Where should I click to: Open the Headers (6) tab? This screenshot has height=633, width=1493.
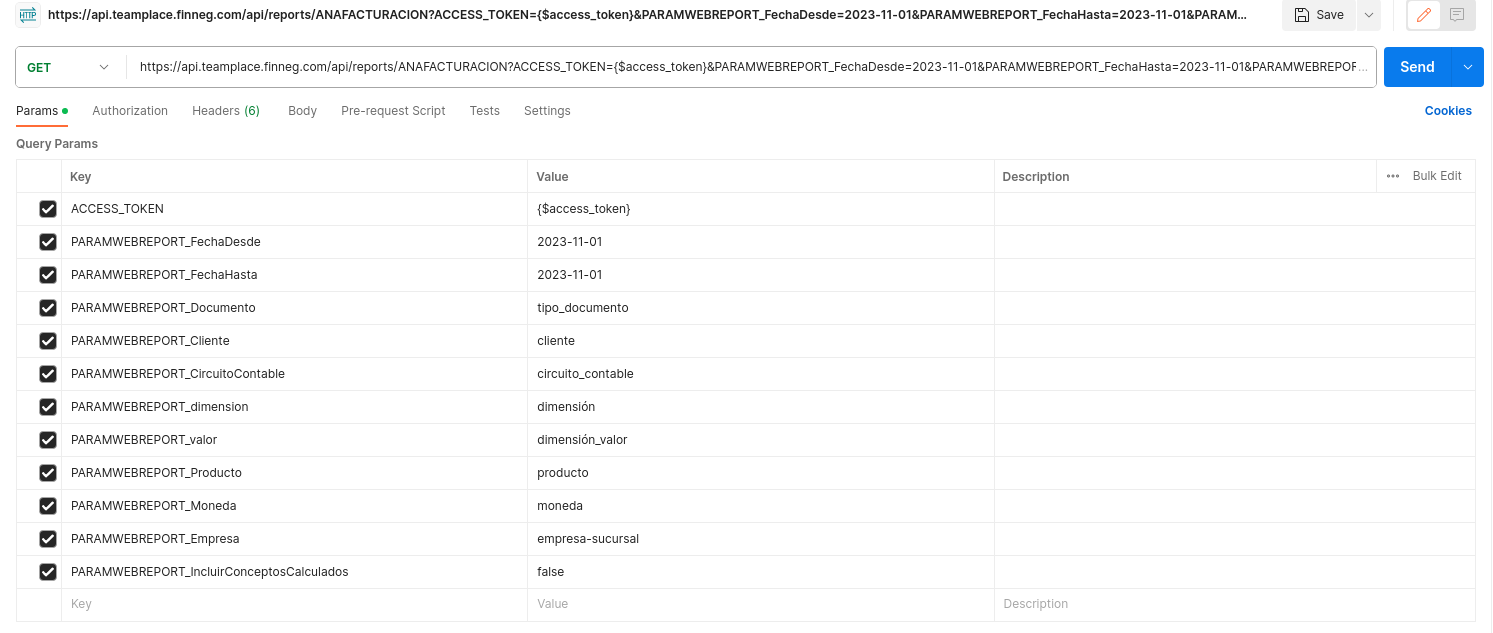(x=225, y=111)
